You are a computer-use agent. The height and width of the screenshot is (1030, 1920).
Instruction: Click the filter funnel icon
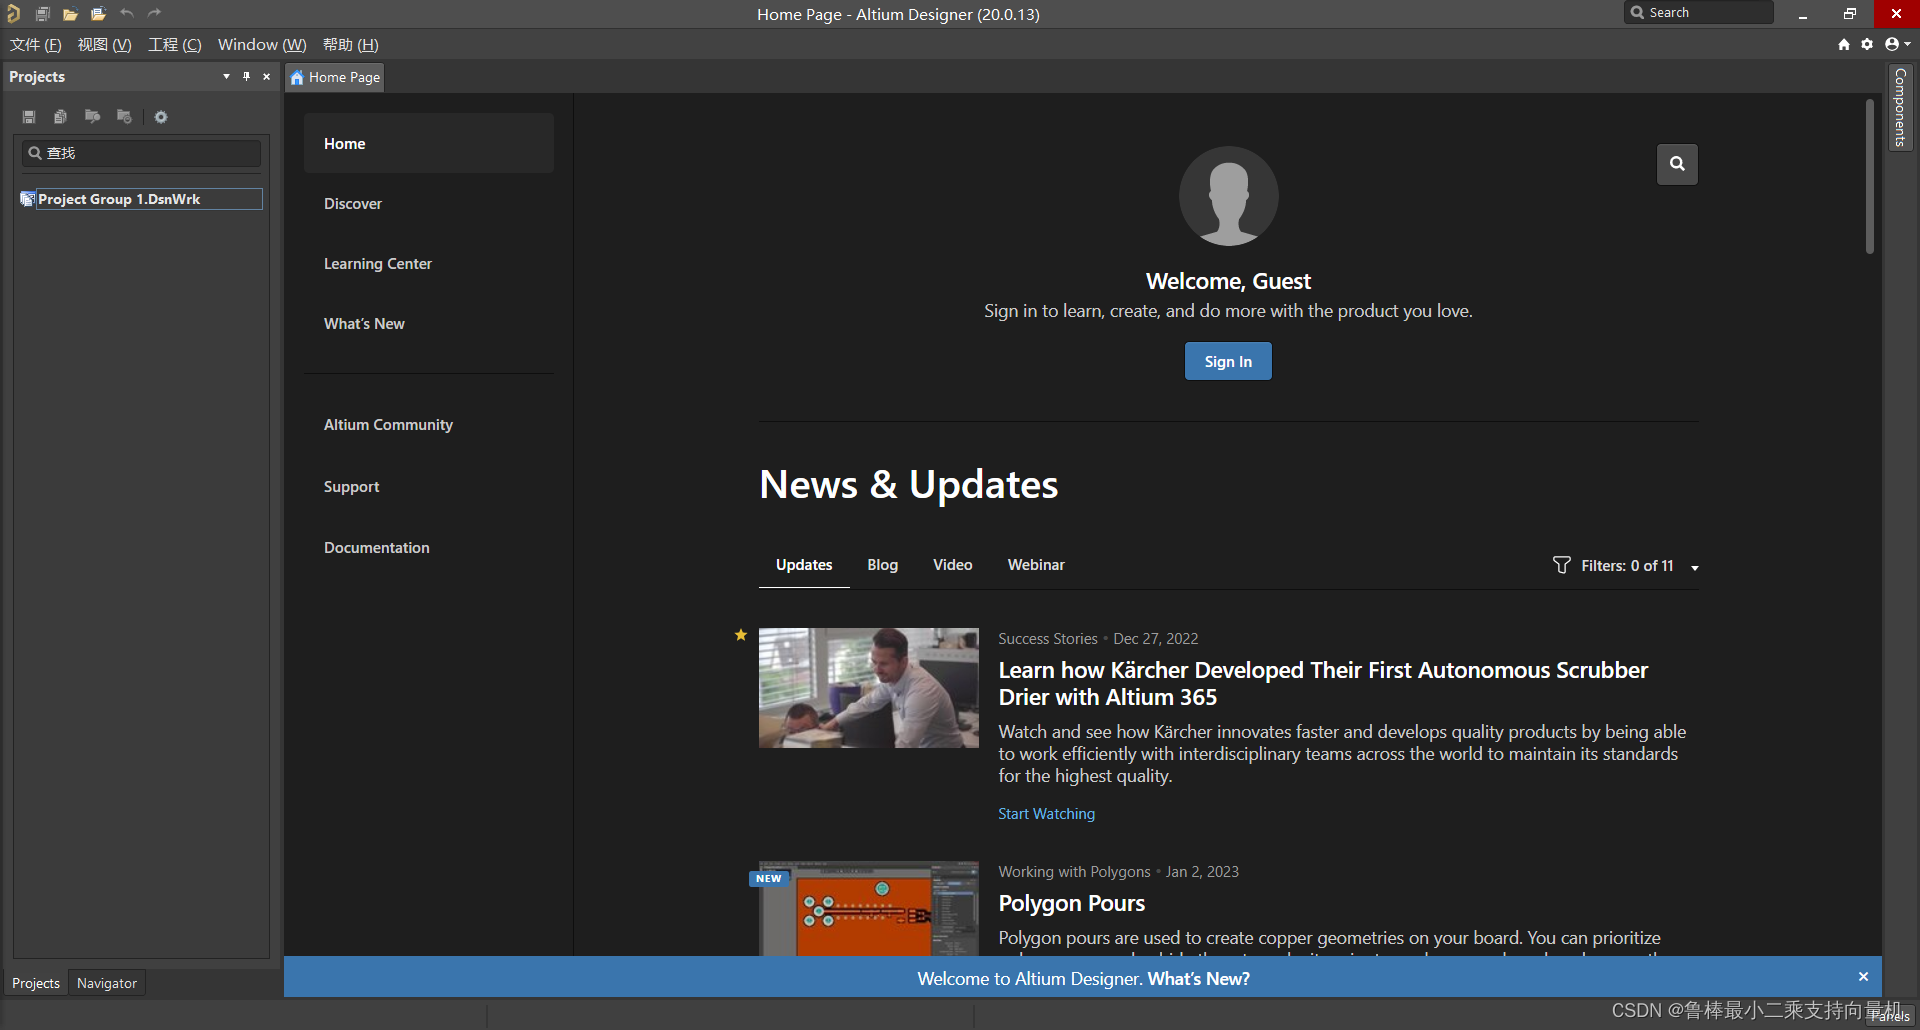pyautogui.click(x=1561, y=565)
